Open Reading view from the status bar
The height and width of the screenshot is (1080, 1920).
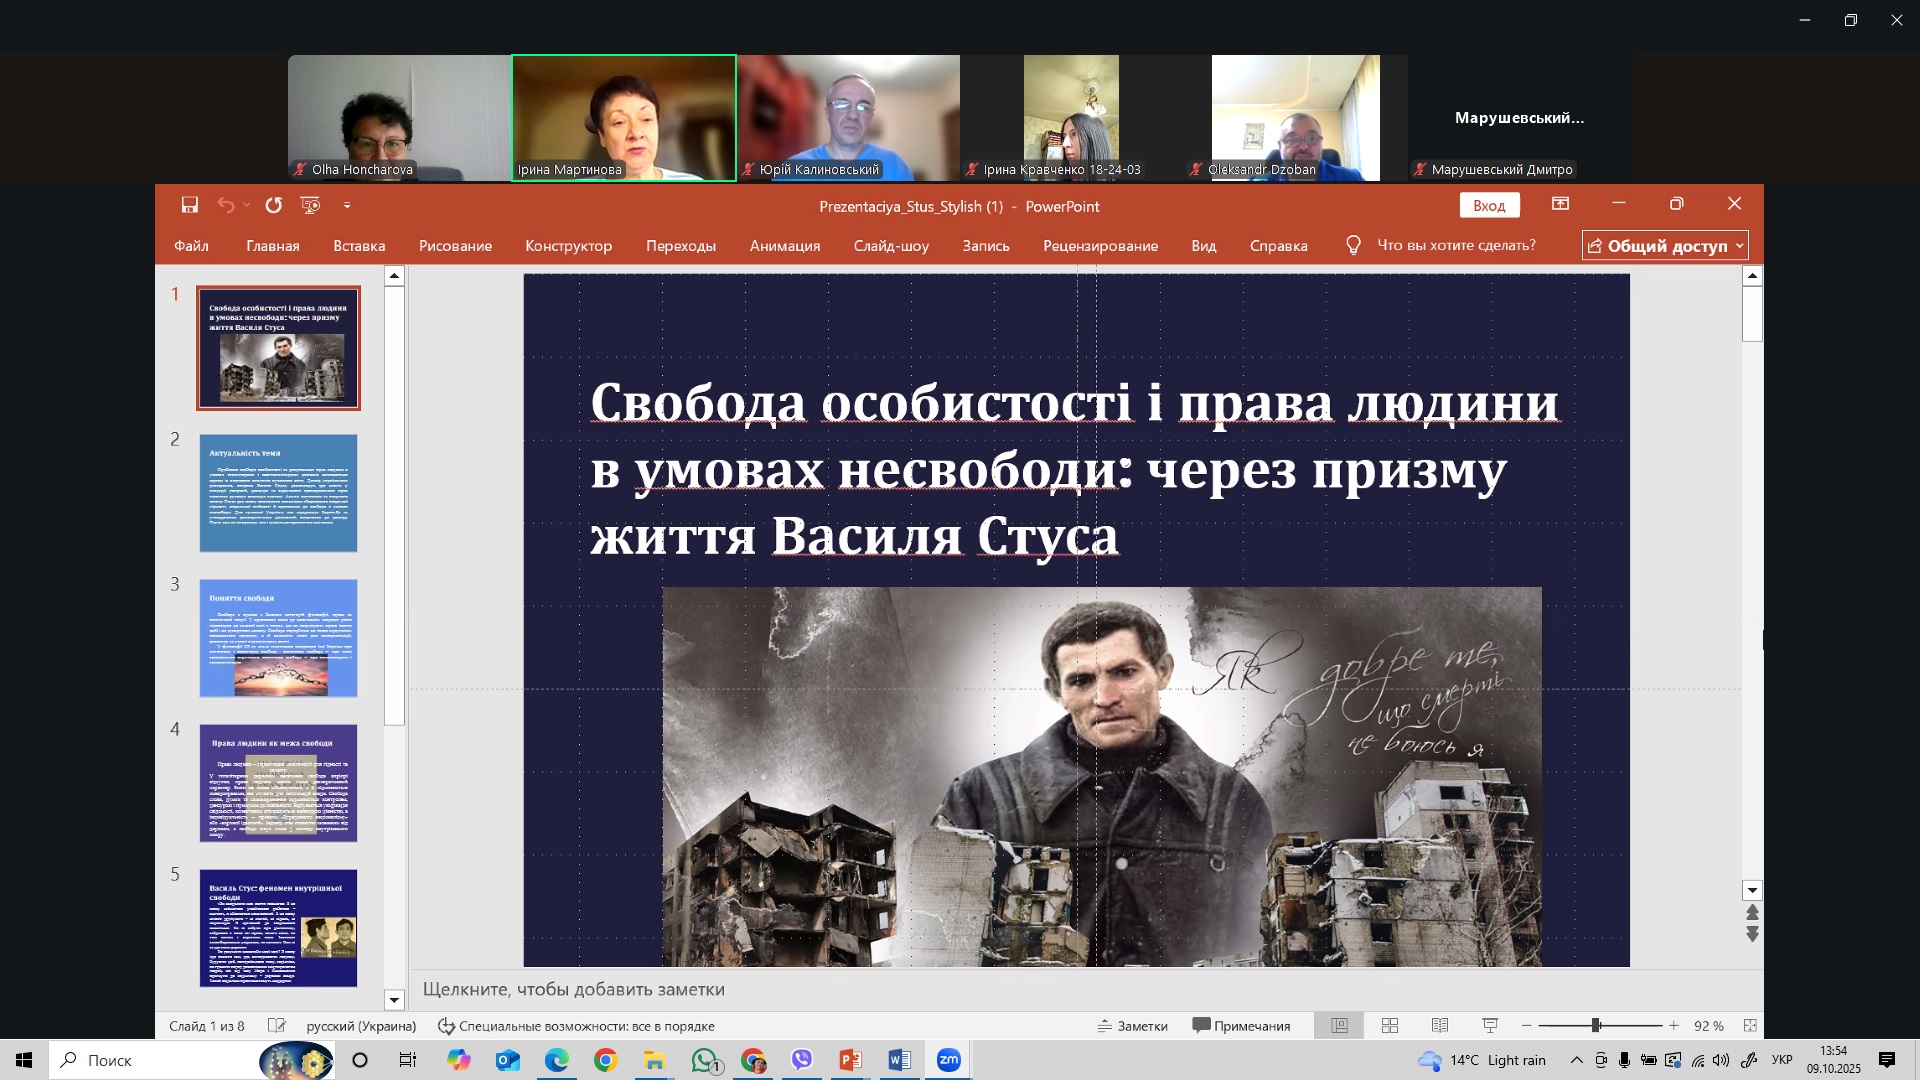1440,1026
